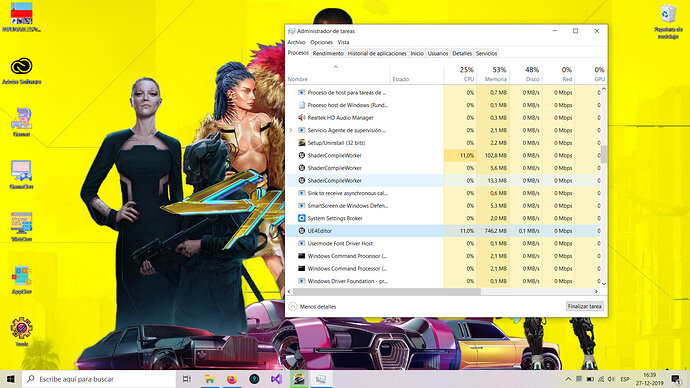Click the icon of ShaderCompileWorker using 13,3 MB
The width and height of the screenshot is (690, 388).
tap(301, 180)
